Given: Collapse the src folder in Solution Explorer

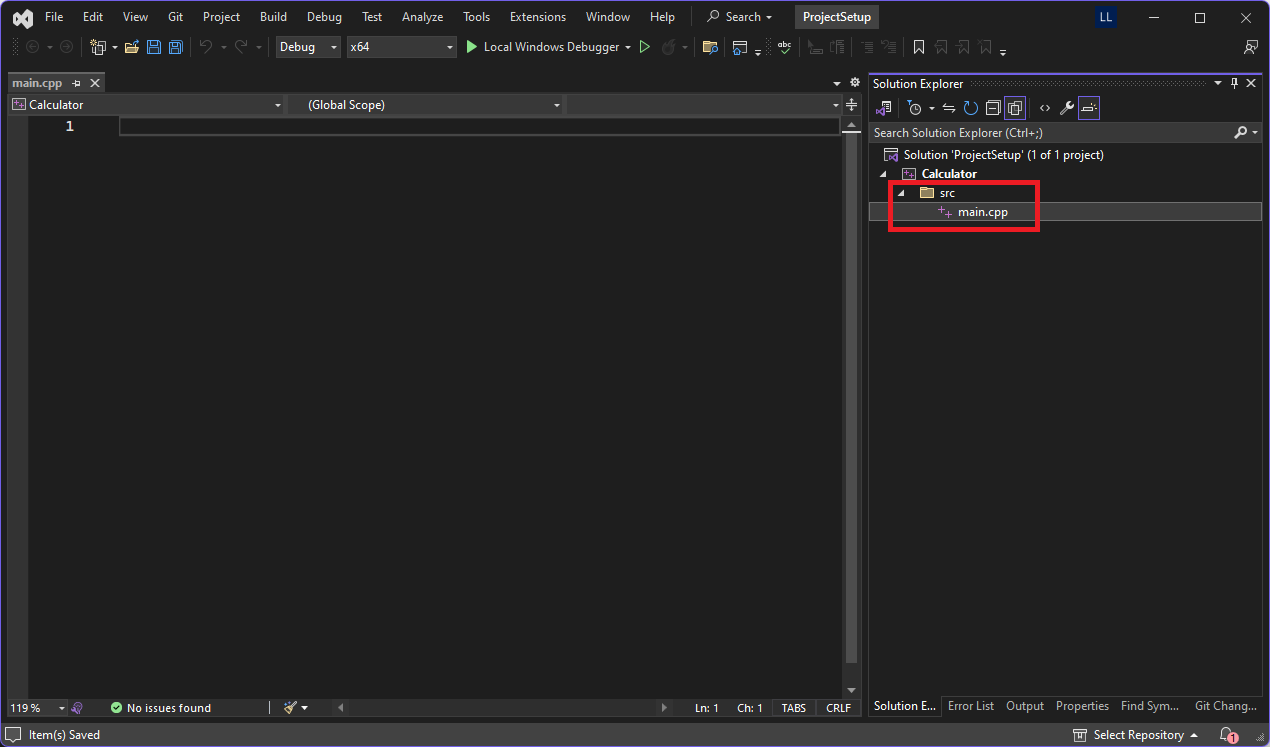Looking at the screenshot, I should (901, 193).
